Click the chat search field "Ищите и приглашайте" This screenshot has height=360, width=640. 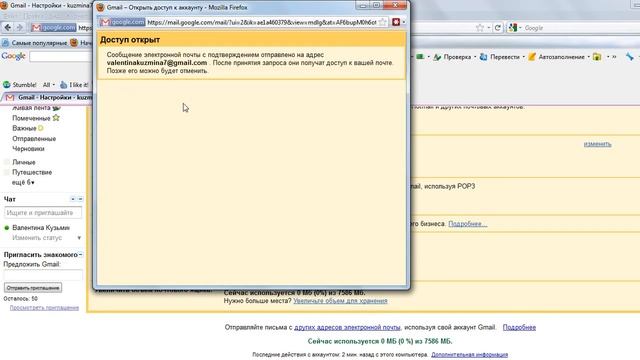(43, 213)
